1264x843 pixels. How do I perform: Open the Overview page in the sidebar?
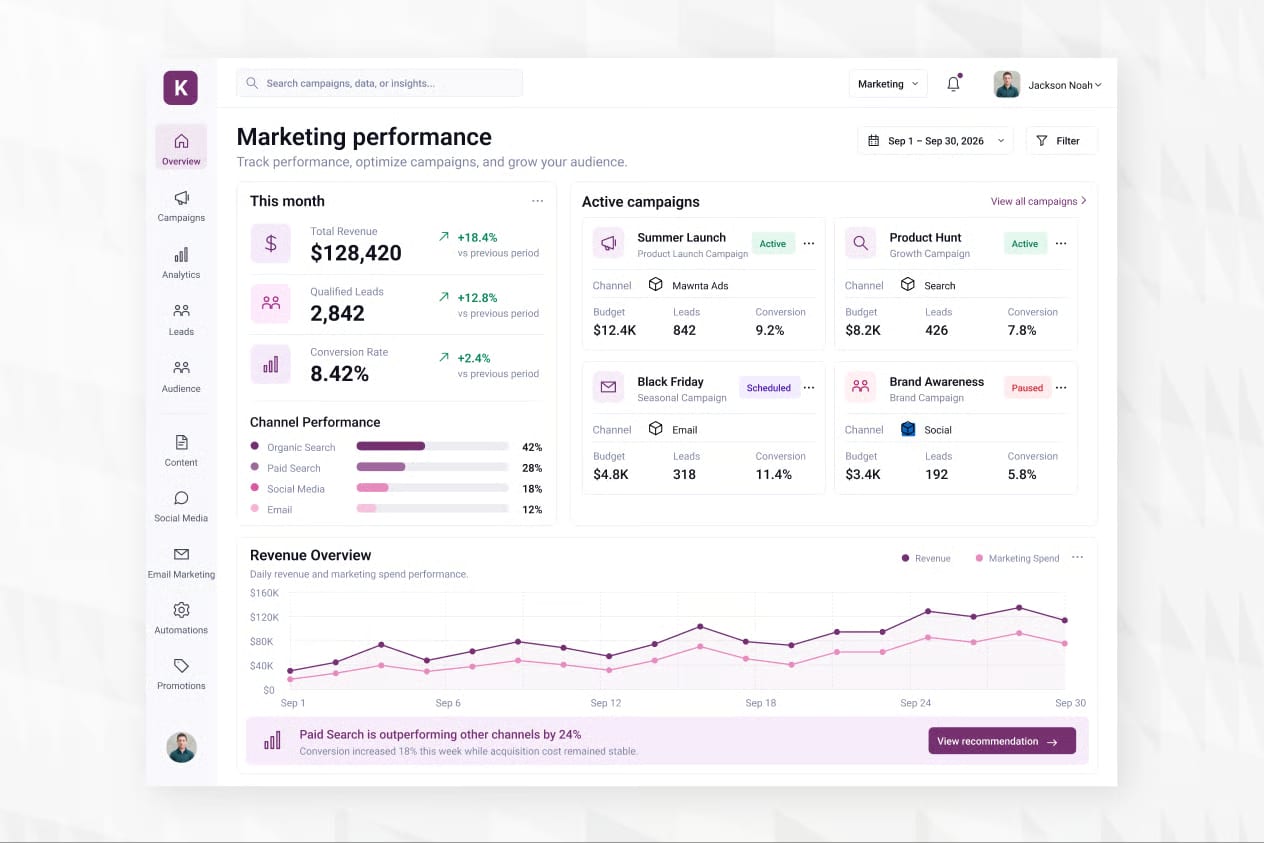[x=181, y=147]
